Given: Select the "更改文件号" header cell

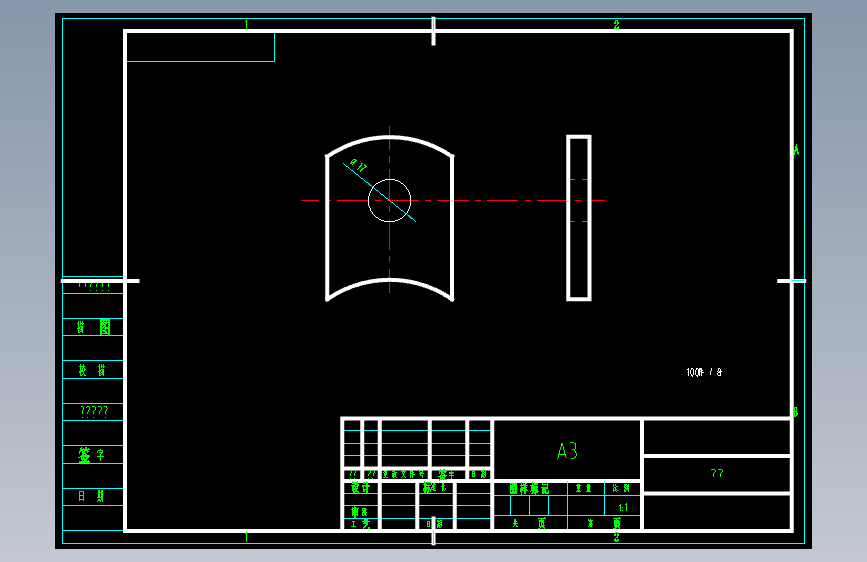Looking at the screenshot, I should 404,474.
